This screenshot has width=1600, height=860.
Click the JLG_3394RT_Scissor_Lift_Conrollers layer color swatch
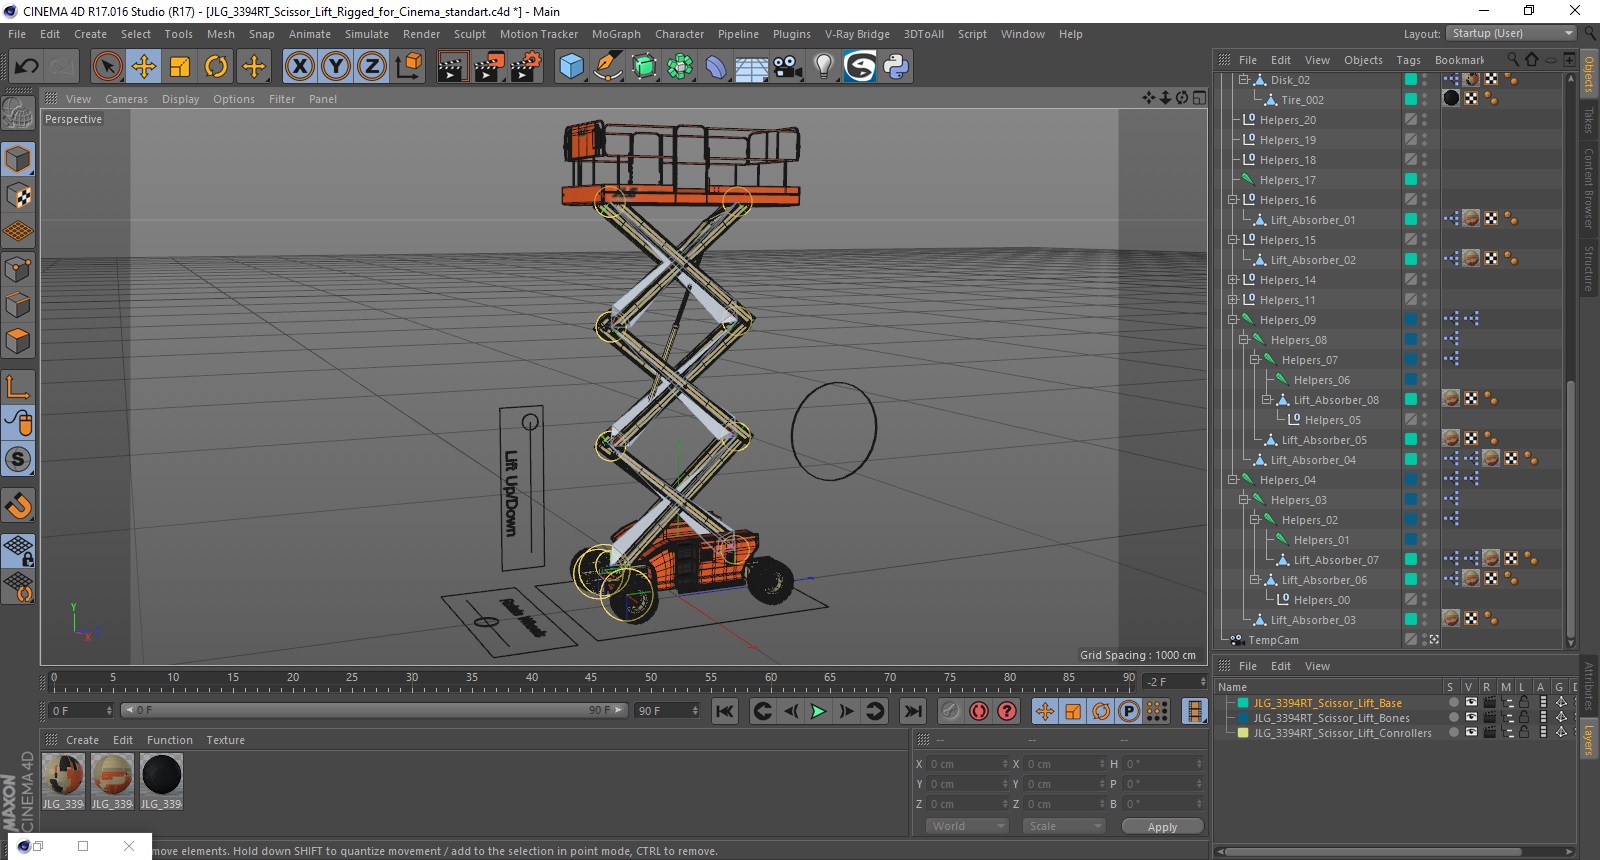click(1243, 733)
